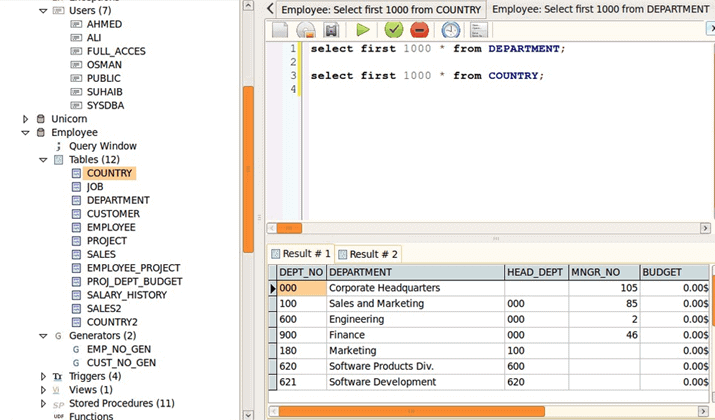
Task: Click the Open query disc icon
Action: tap(306, 30)
